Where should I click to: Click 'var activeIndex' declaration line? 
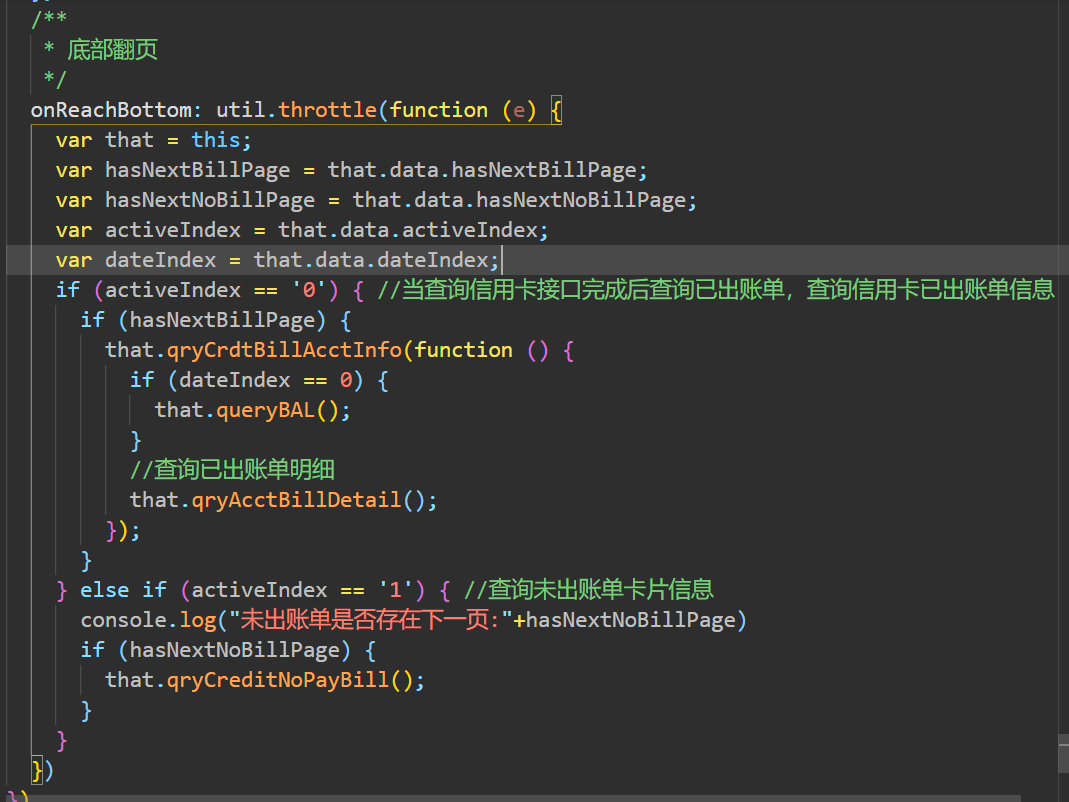[302, 230]
